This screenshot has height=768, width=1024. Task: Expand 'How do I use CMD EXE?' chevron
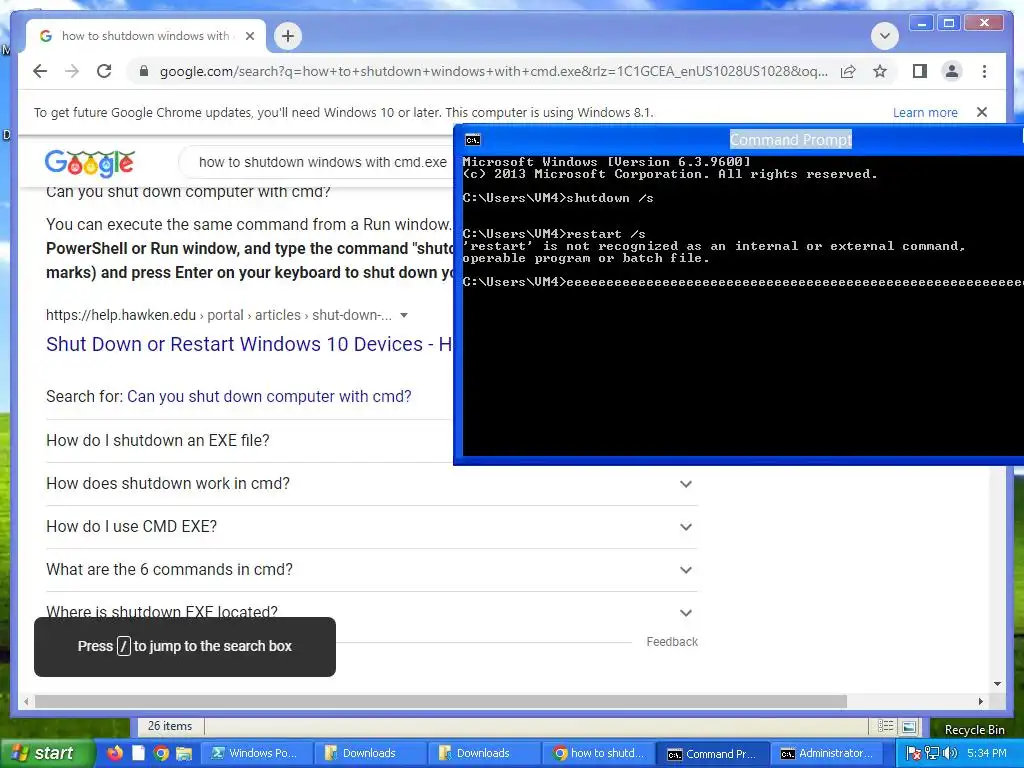click(686, 527)
